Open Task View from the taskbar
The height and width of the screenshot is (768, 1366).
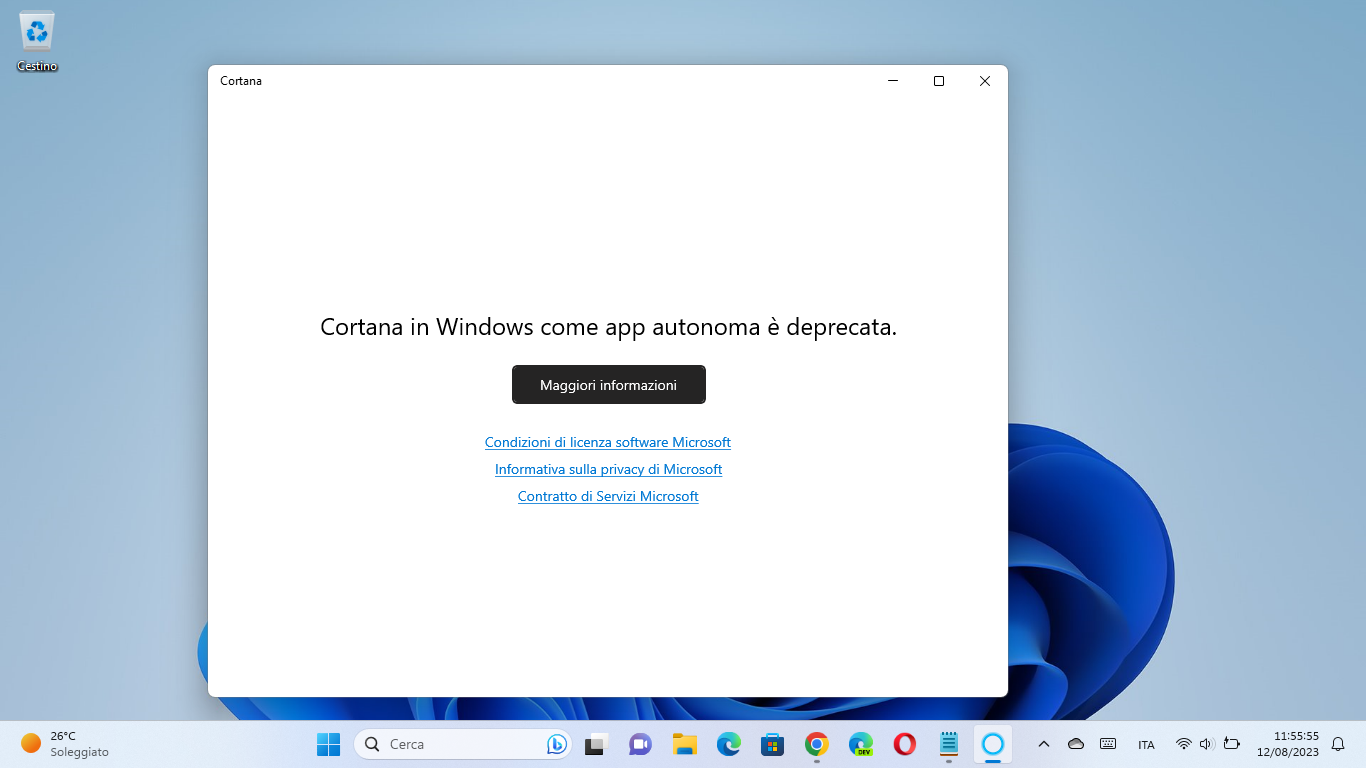[x=597, y=744]
